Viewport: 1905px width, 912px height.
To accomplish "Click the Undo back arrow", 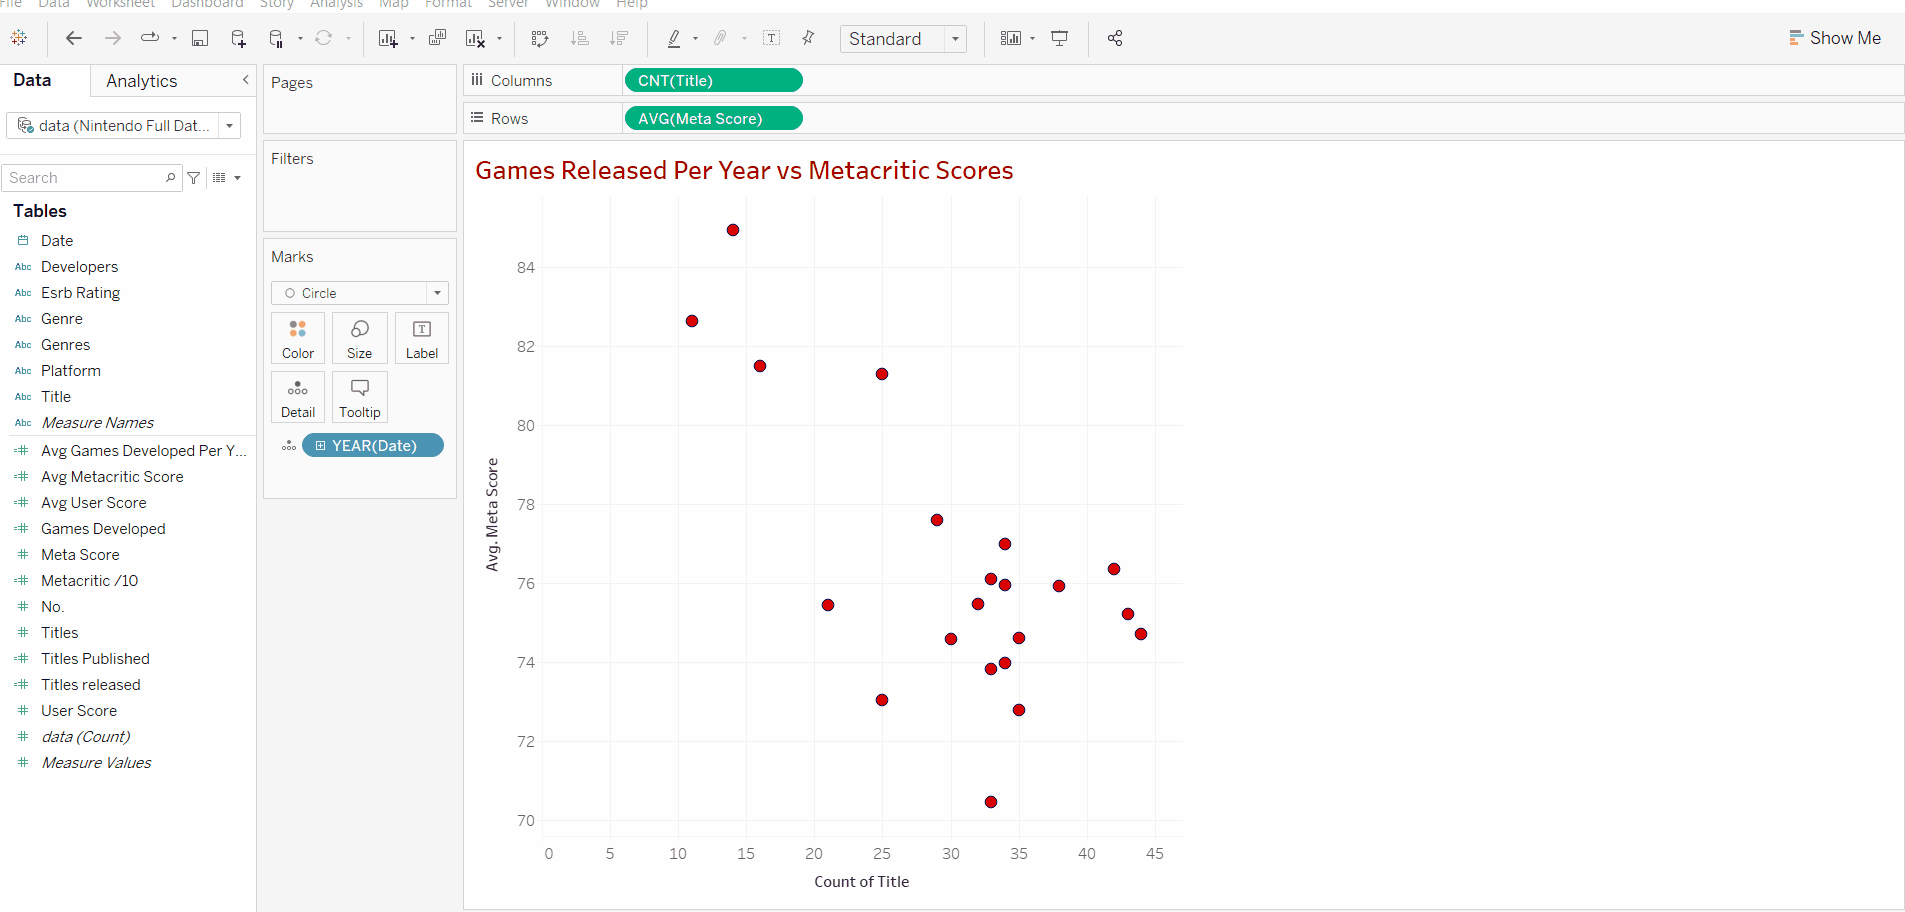I will tap(74, 38).
